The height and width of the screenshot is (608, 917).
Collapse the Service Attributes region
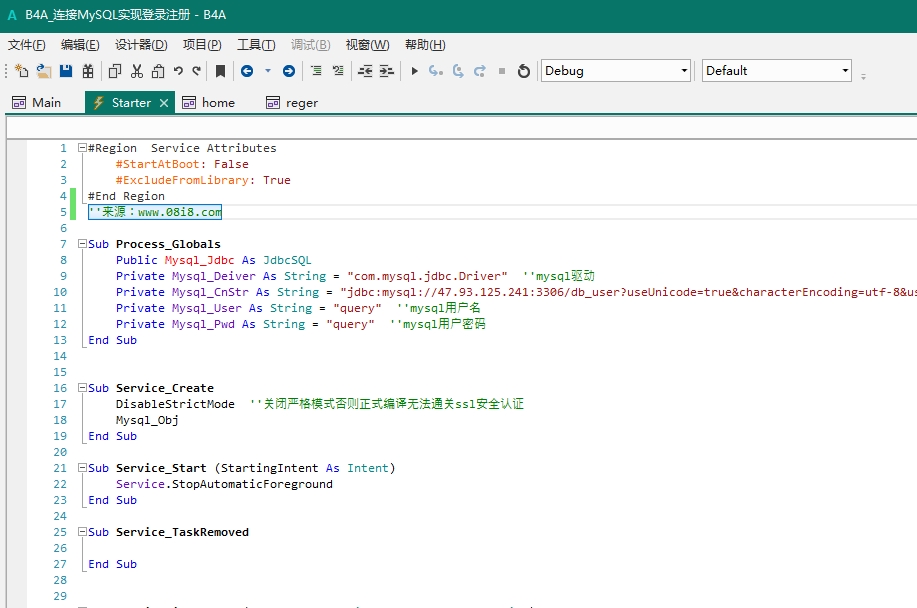[x=82, y=148]
